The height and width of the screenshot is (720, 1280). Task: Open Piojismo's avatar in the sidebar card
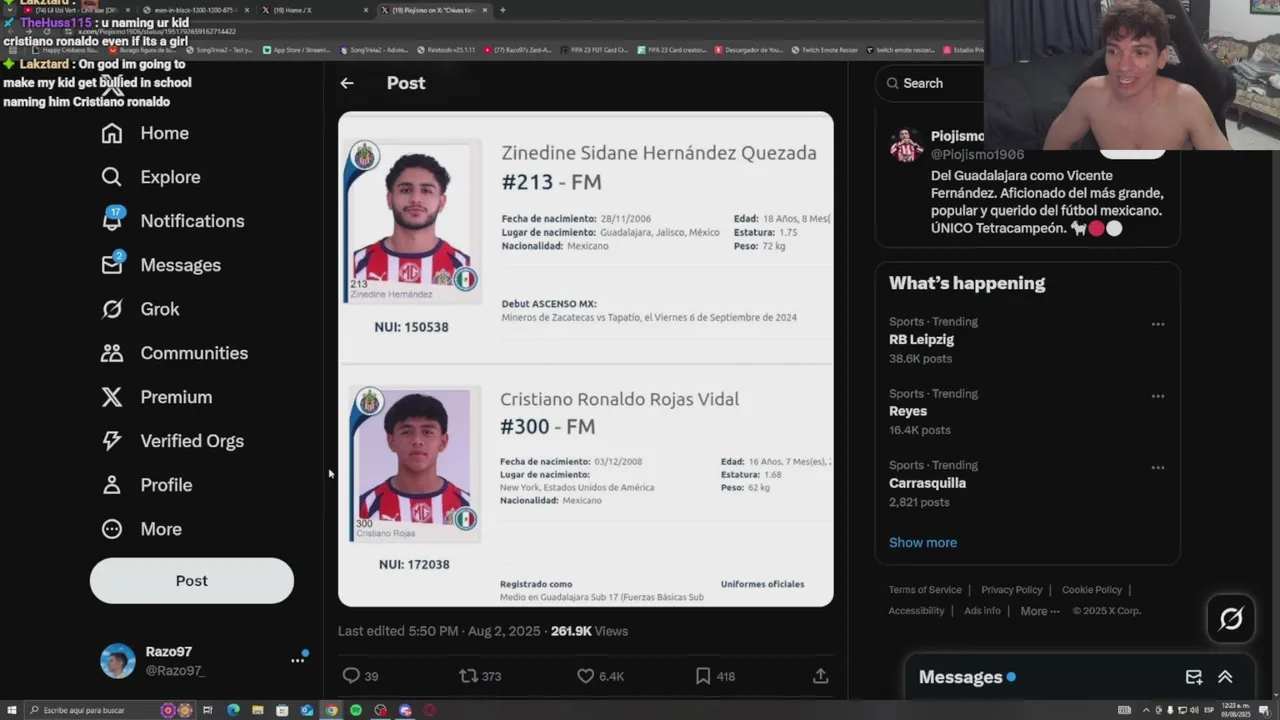coord(906,146)
